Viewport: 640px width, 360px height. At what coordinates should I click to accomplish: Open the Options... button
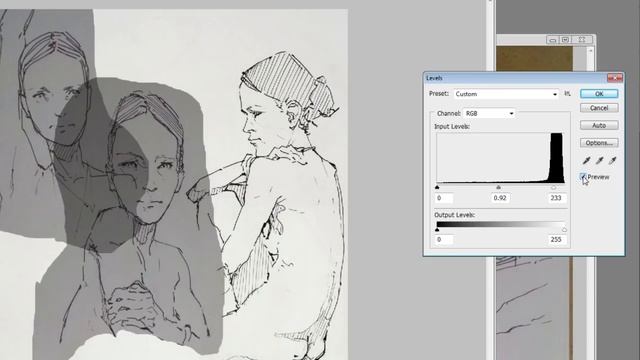tap(599, 143)
